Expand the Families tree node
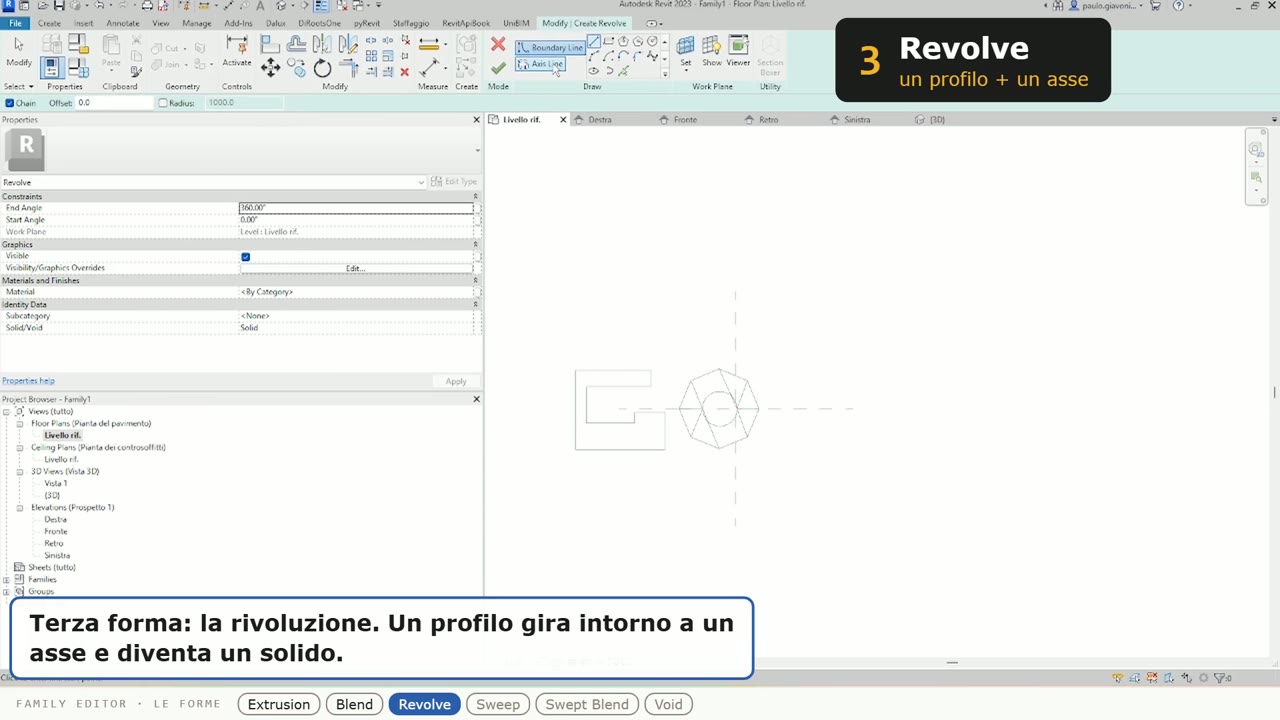This screenshot has width=1280, height=720. point(6,579)
